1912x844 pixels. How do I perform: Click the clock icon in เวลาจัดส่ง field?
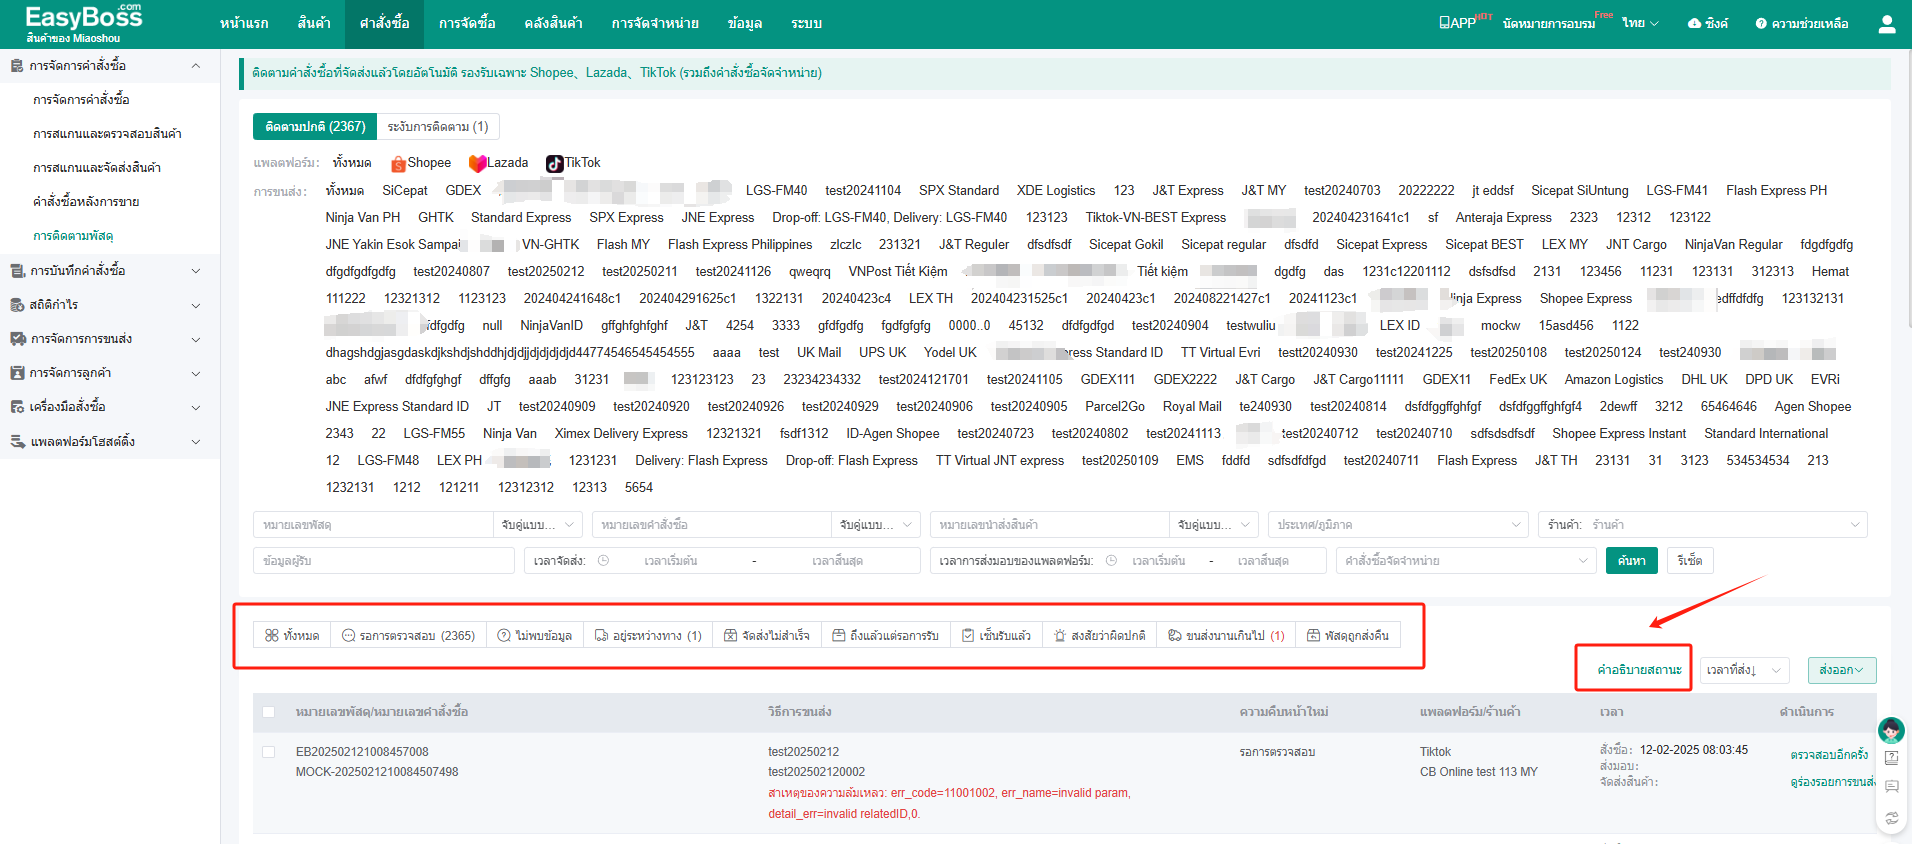coord(603,561)
